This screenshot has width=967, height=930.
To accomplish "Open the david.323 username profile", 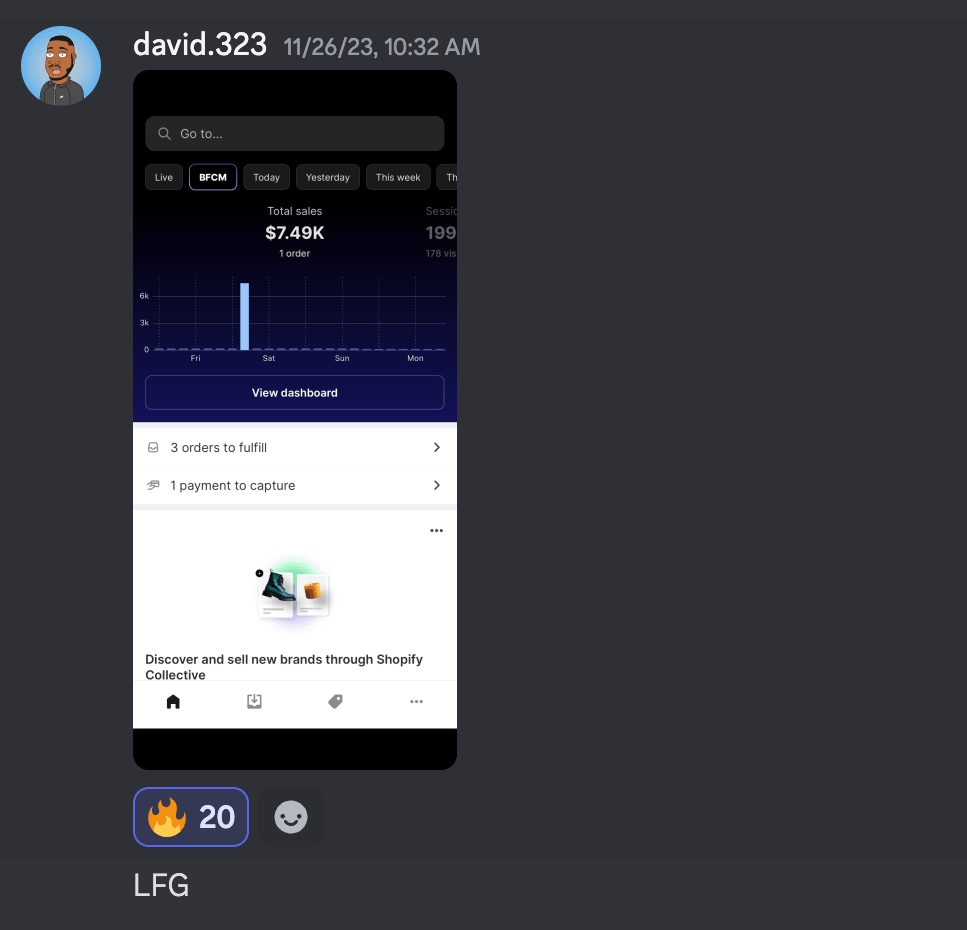I will (x=200, y=45).
